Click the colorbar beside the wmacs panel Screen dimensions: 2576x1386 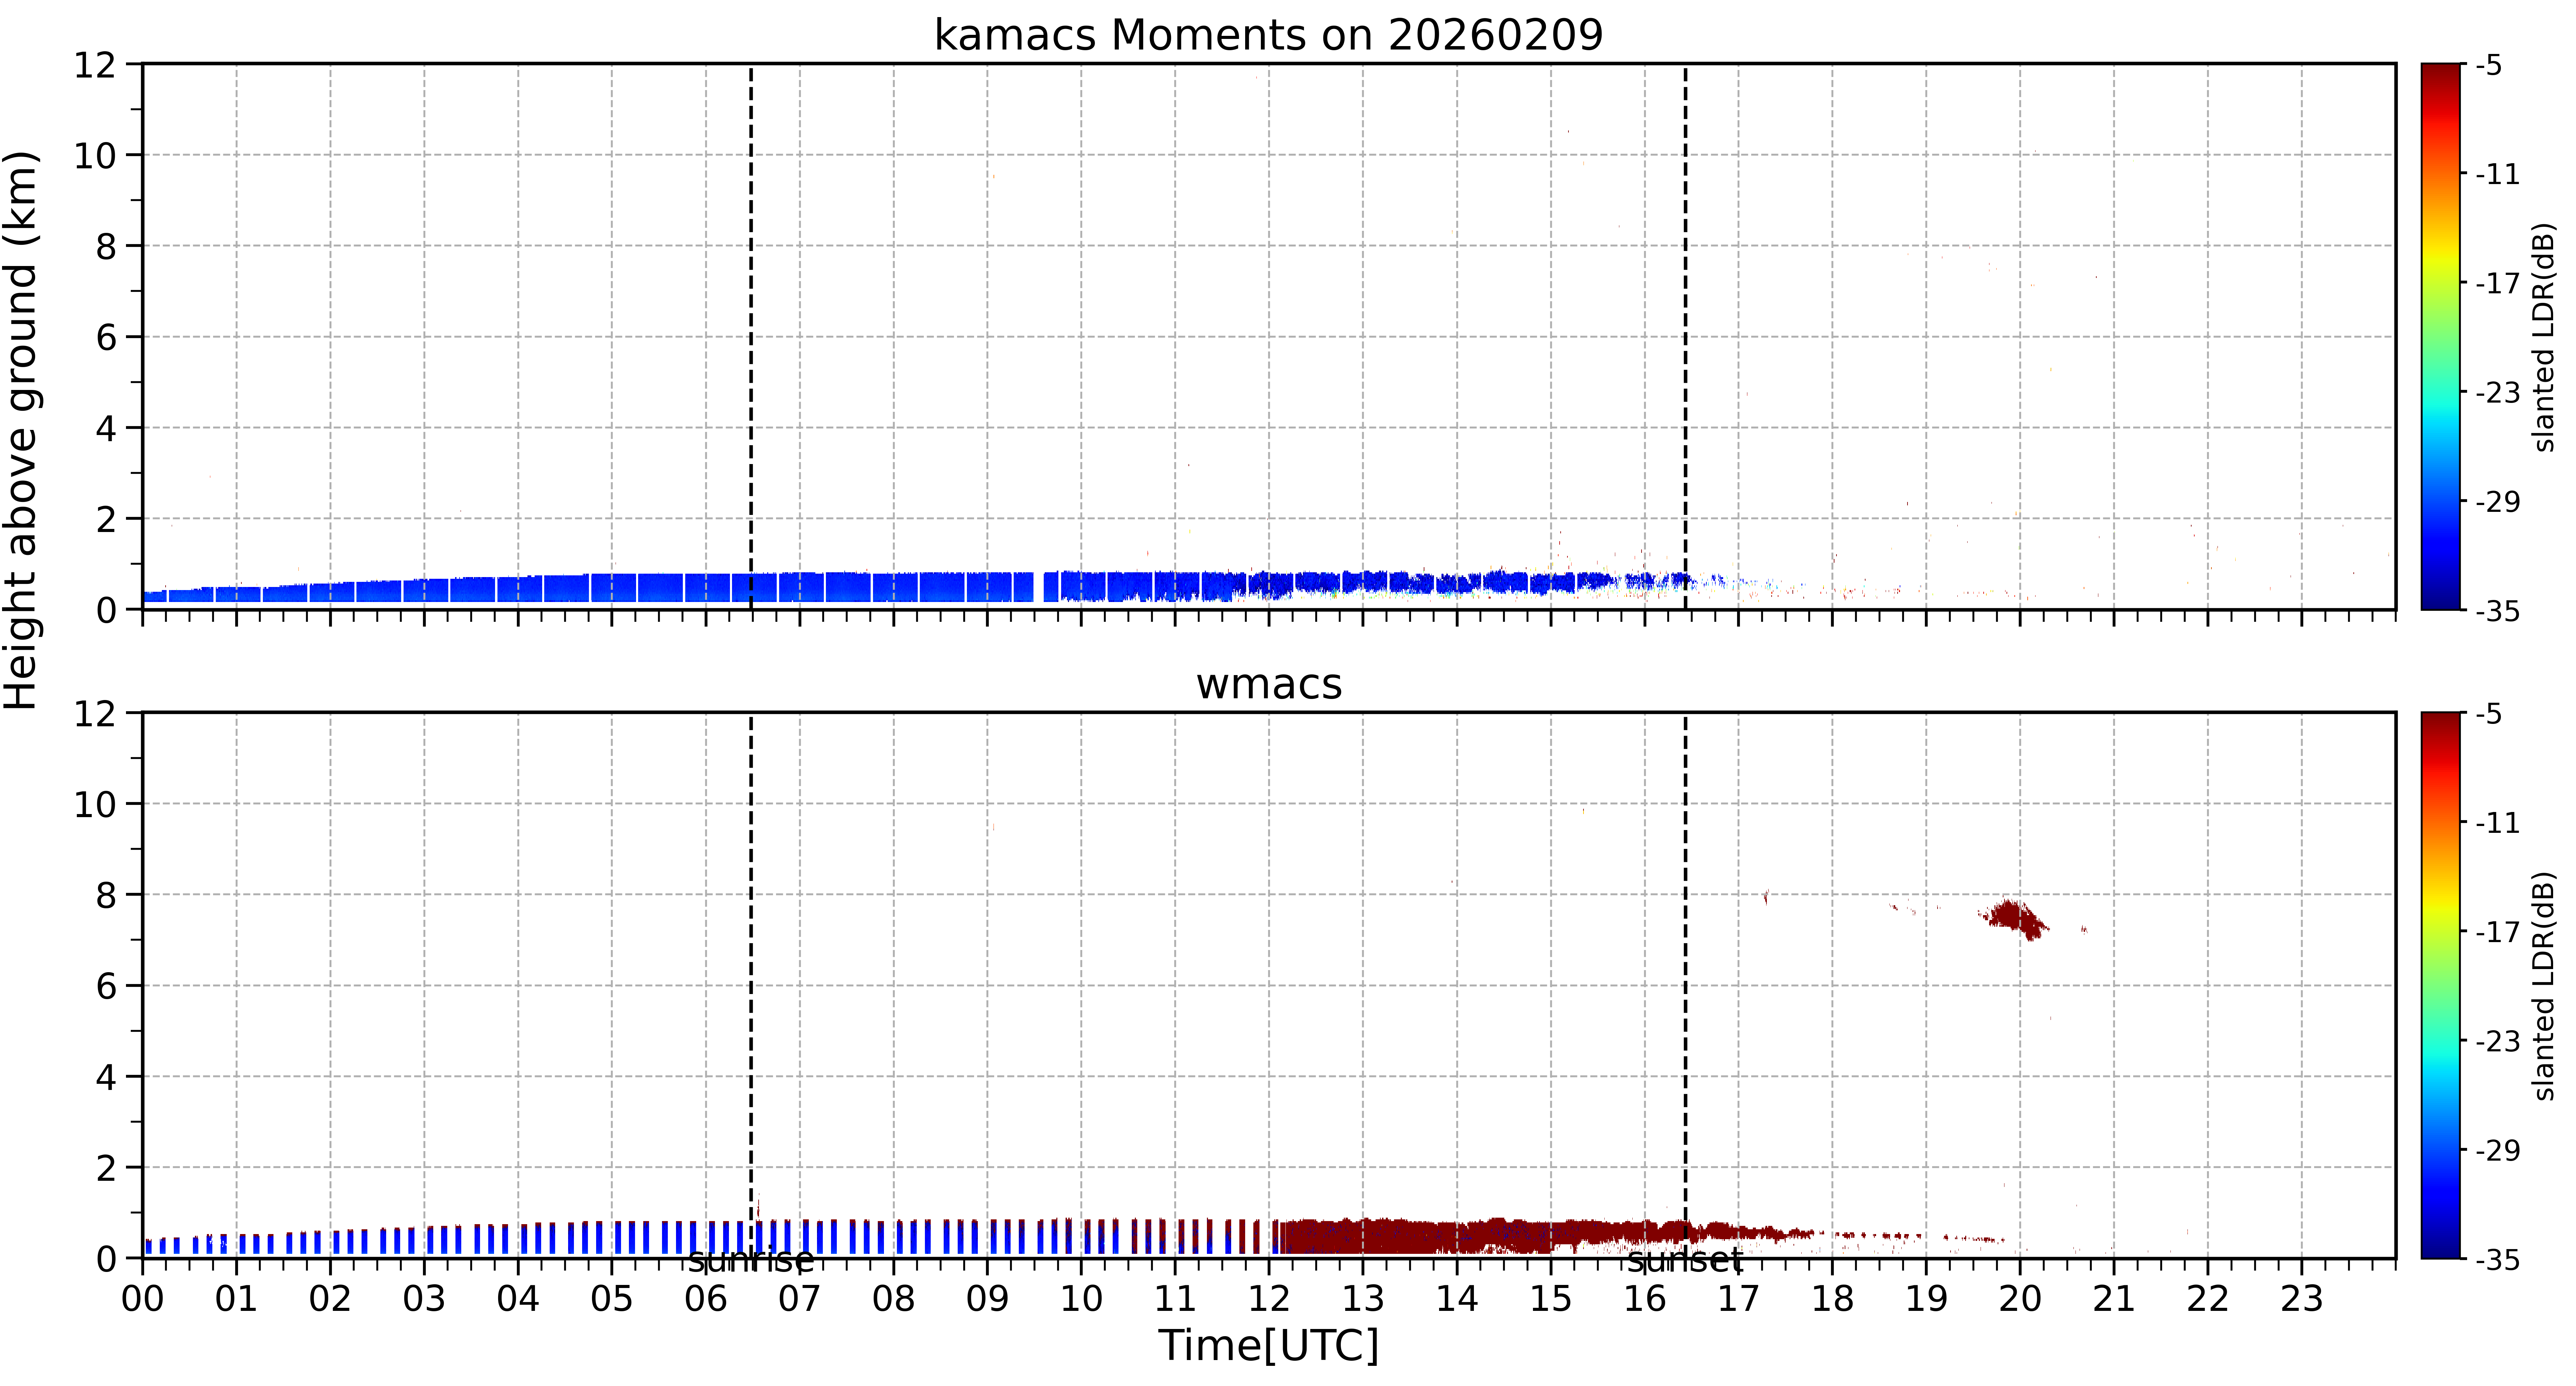[2441, 985]
